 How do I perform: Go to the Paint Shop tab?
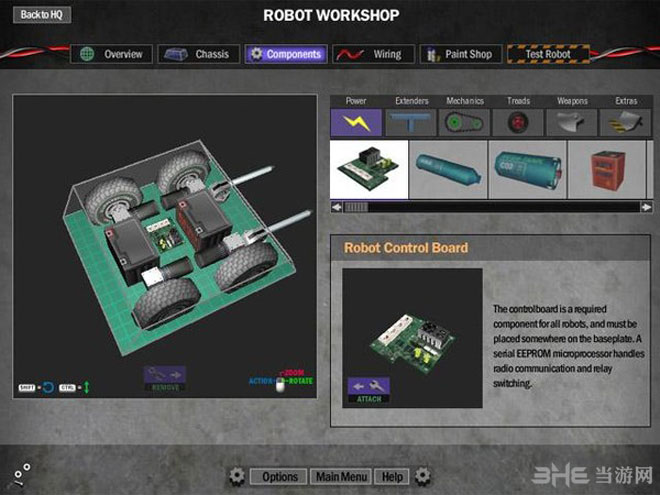[458, 54]
